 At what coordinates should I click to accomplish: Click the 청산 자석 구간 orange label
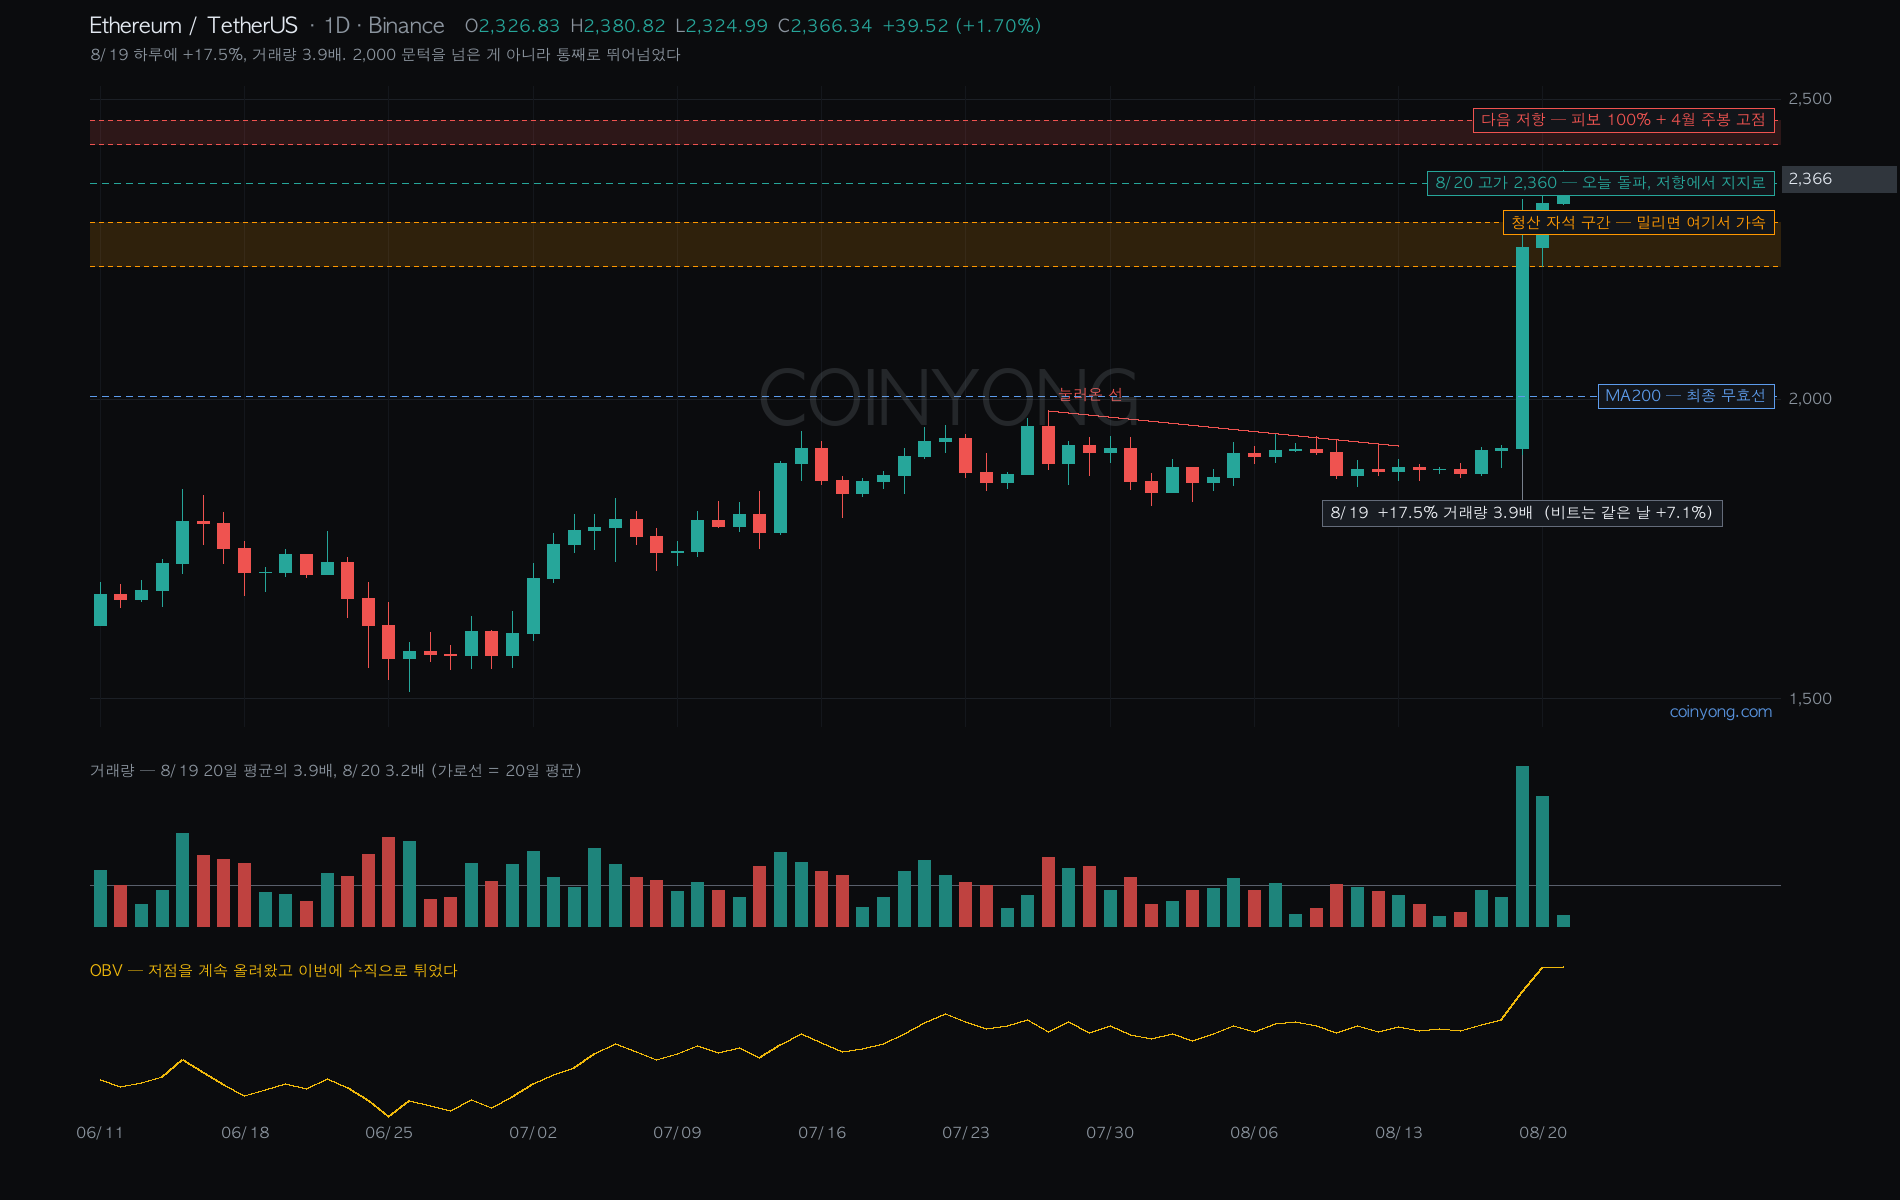[1638, 223]
